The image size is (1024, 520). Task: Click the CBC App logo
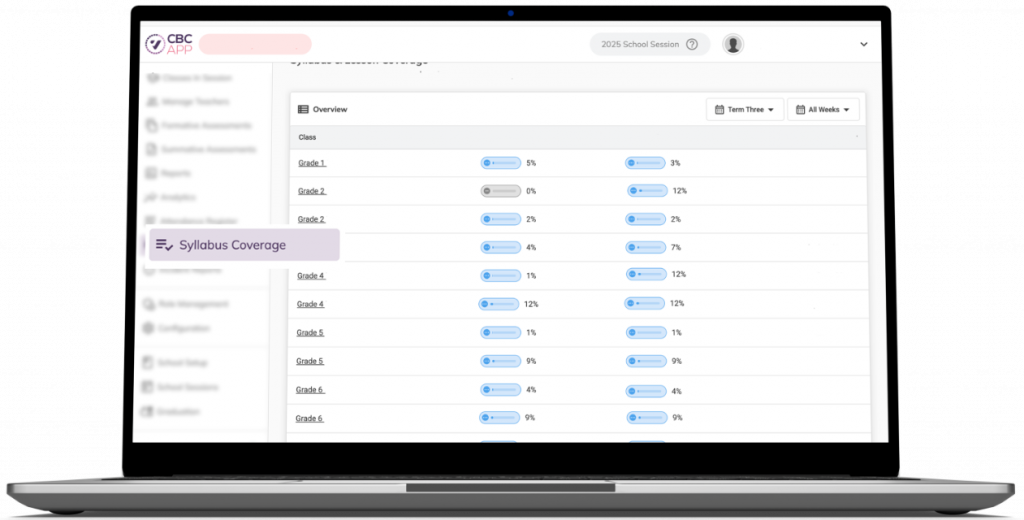168,44
